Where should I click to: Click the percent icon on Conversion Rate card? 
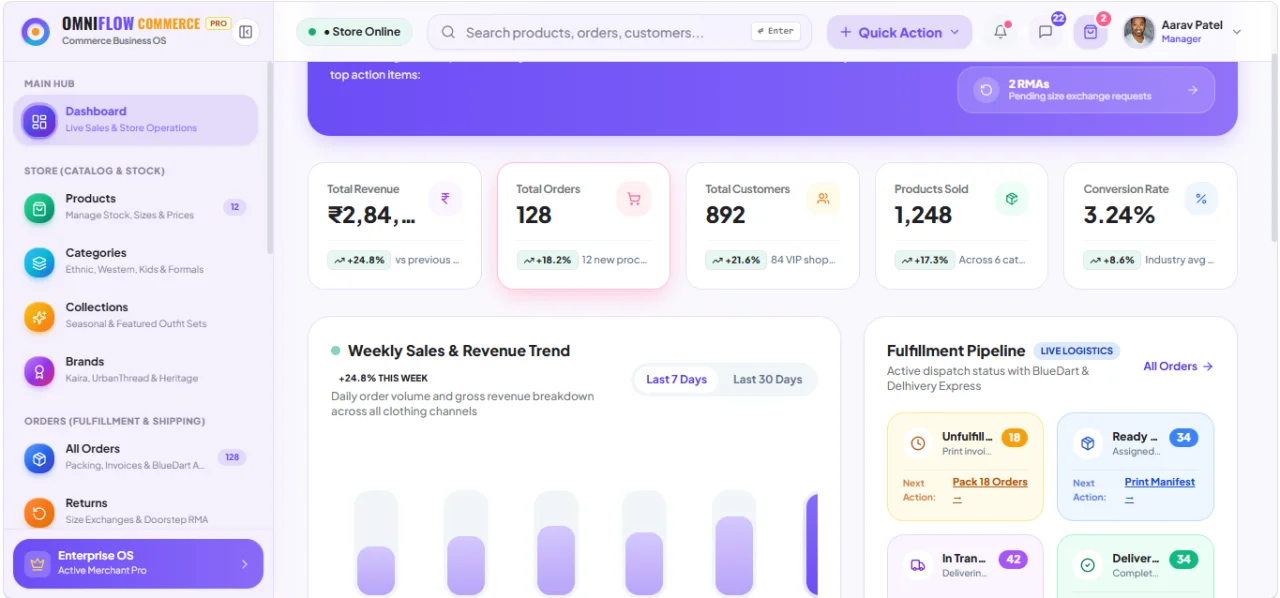(1201, 198)
